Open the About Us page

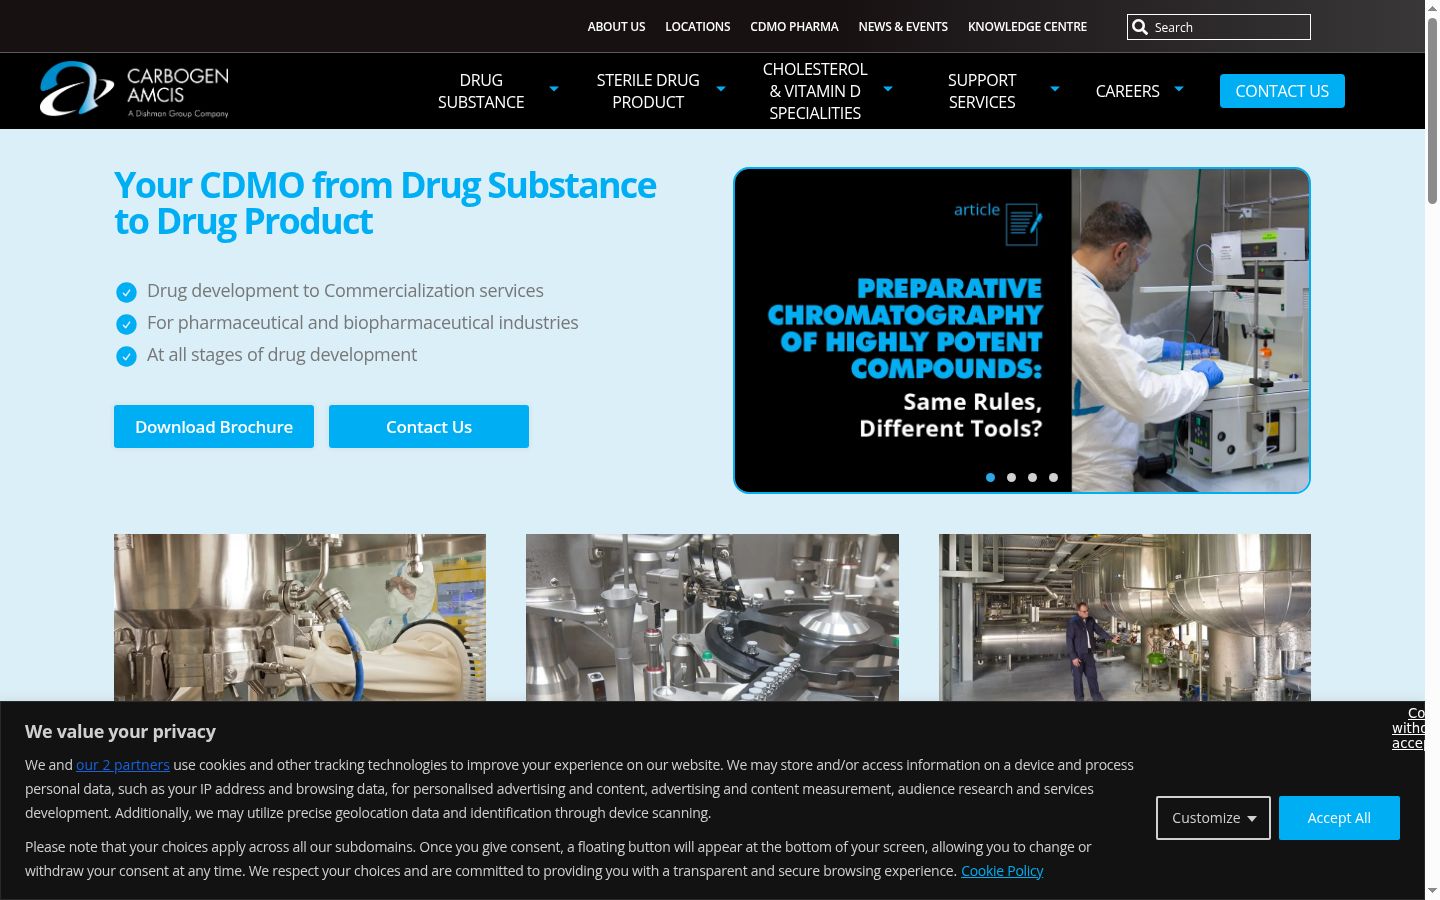(616, 27)
